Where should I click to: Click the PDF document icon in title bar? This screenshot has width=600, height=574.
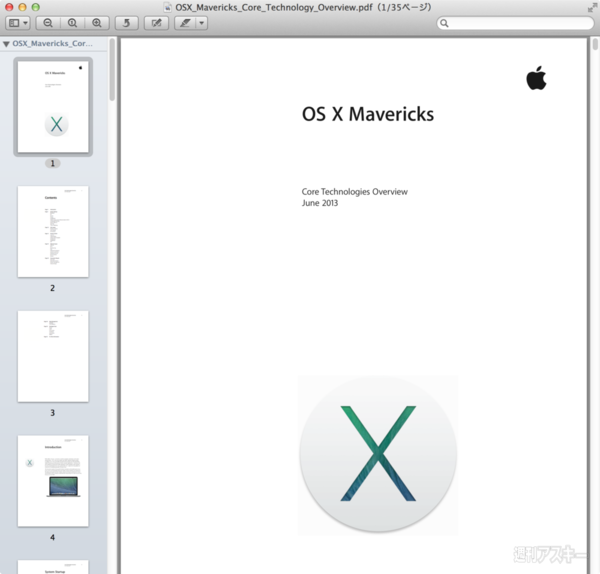(x=167, y=7)
